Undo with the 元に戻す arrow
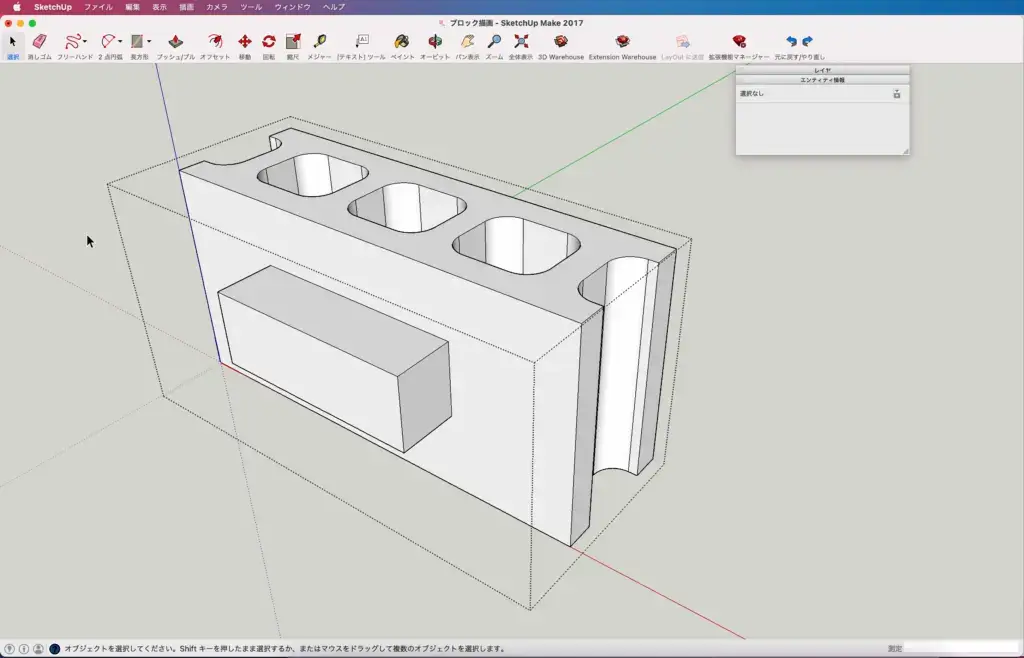This screenshot has height=658, width=1024. click(792, 41)
